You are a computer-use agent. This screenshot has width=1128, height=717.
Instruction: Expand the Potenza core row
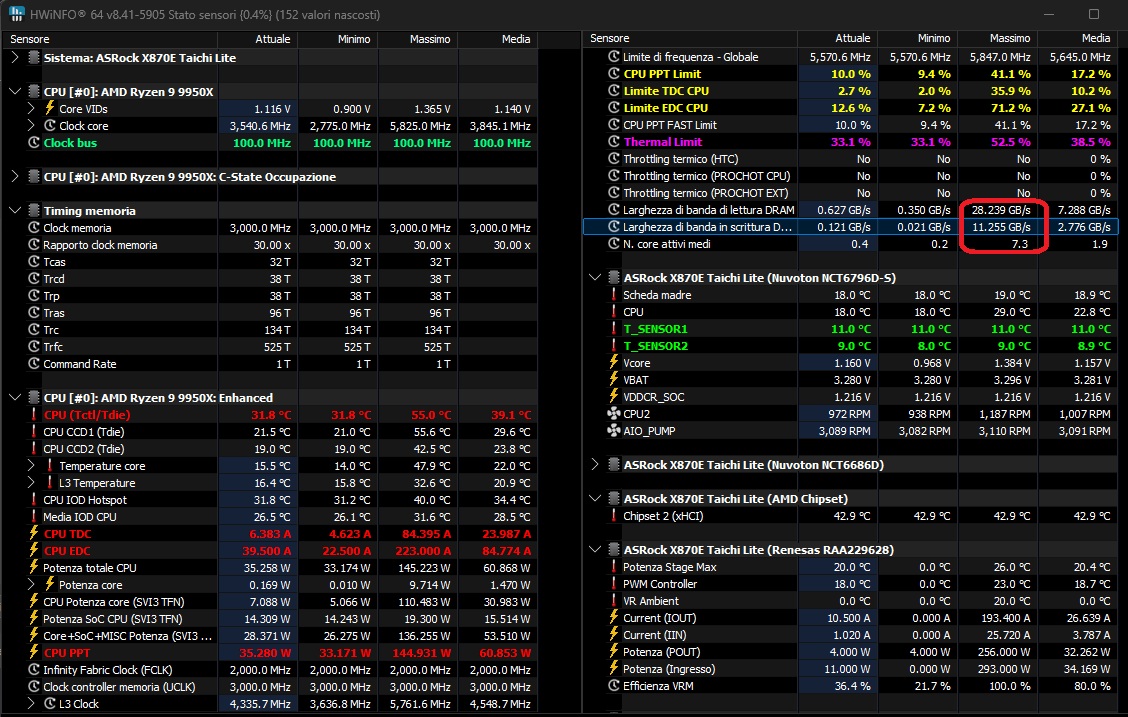(x=31, y=585)
